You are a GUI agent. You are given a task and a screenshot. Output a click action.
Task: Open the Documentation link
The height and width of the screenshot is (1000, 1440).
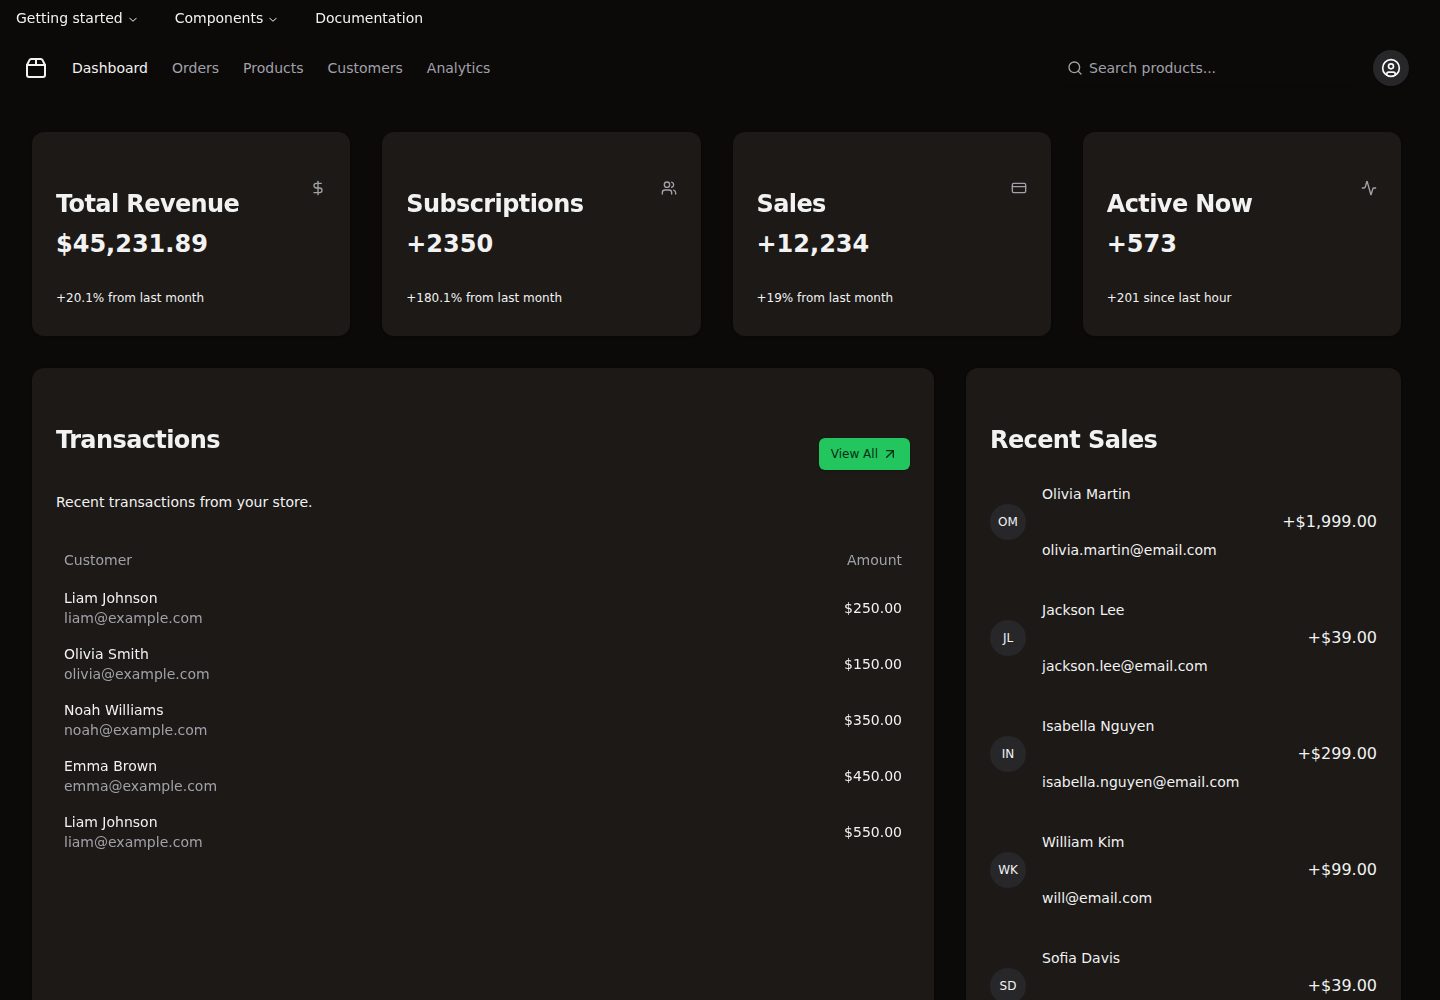369,18
